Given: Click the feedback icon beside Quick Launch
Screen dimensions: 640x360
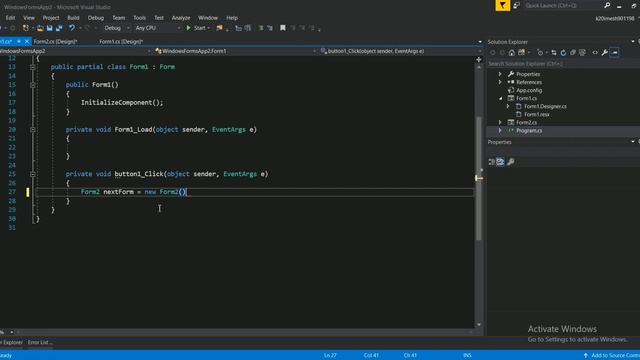Looking at the screenshot, I should 516,6.
